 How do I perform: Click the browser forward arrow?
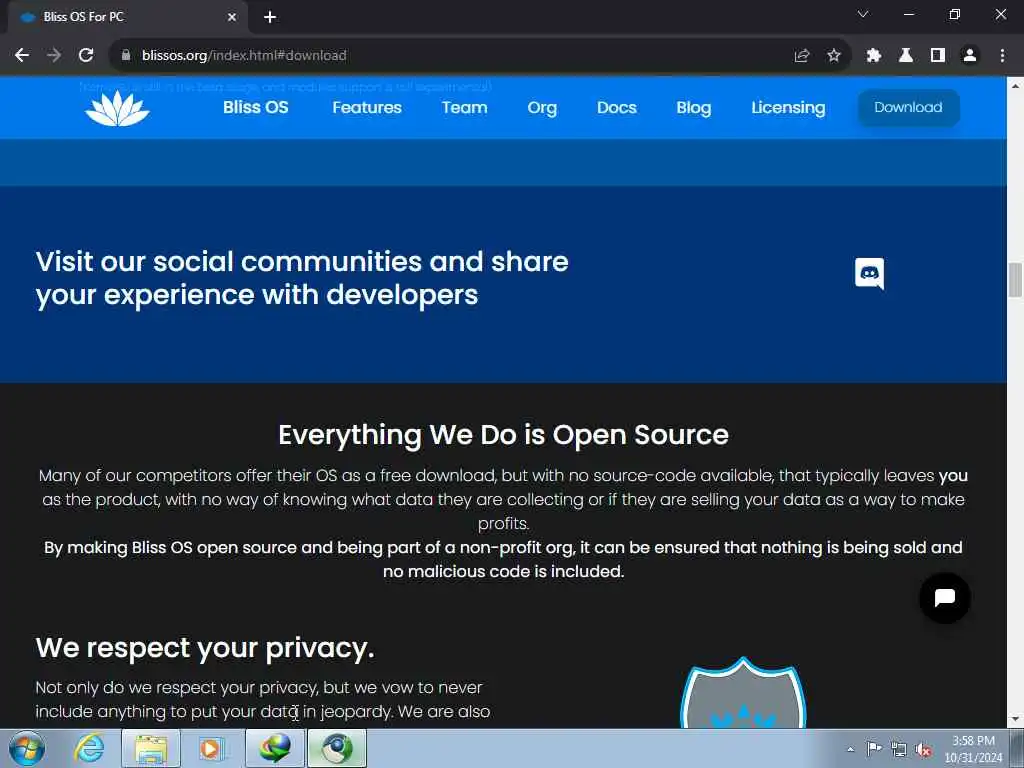coord(54,56)
